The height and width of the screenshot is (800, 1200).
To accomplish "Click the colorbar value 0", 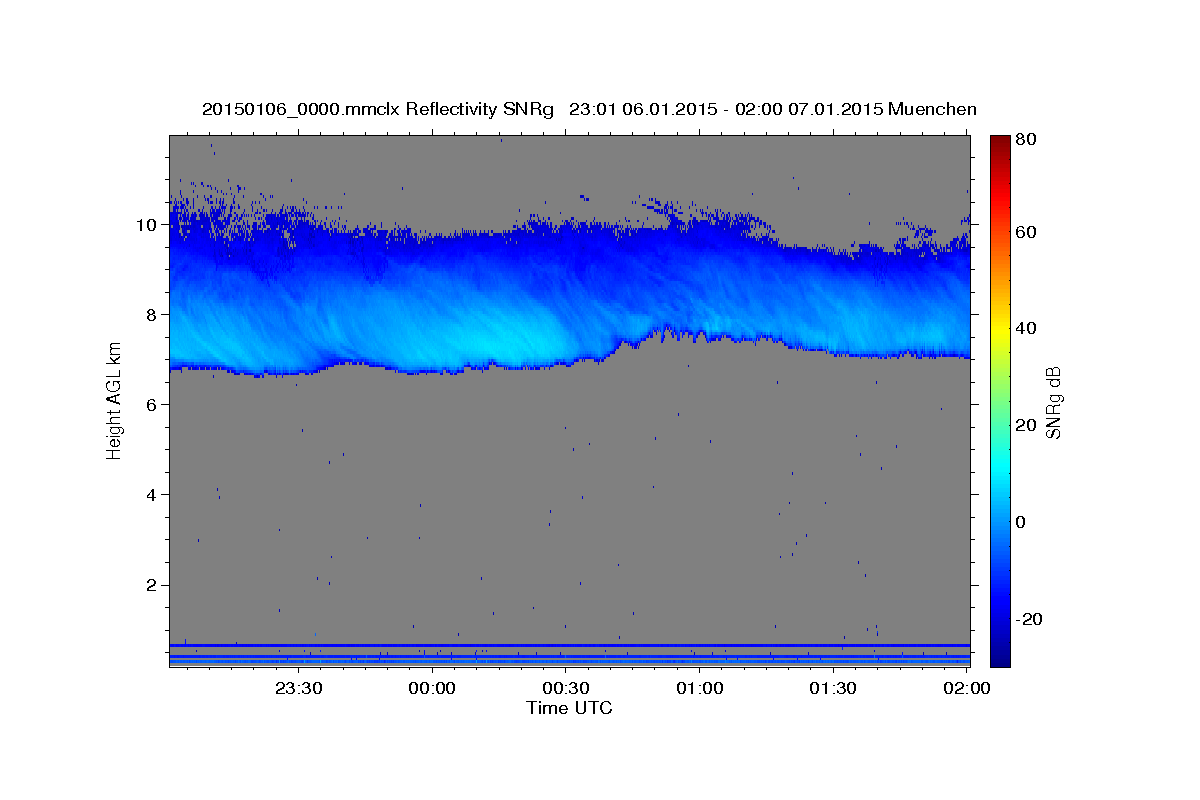I will (x=1021, y=522).
